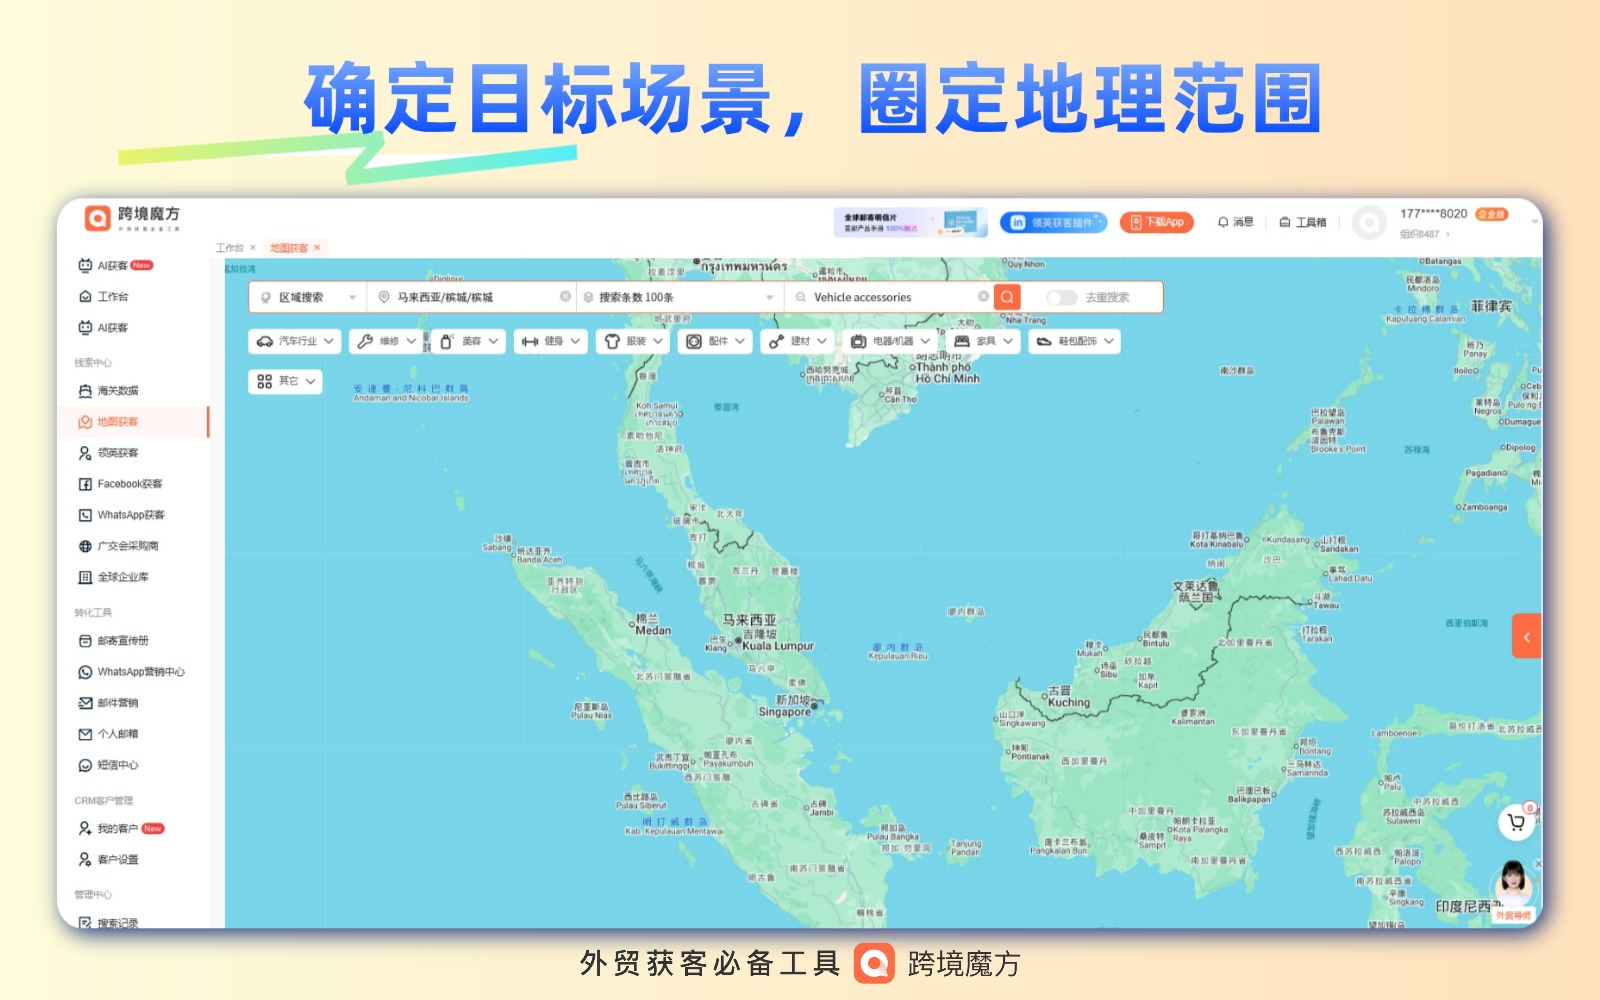Viewport: 1600px width, 1000px height.
Task: Open 邮件营销 in the sidebar
Action: (x=117, y=703)
